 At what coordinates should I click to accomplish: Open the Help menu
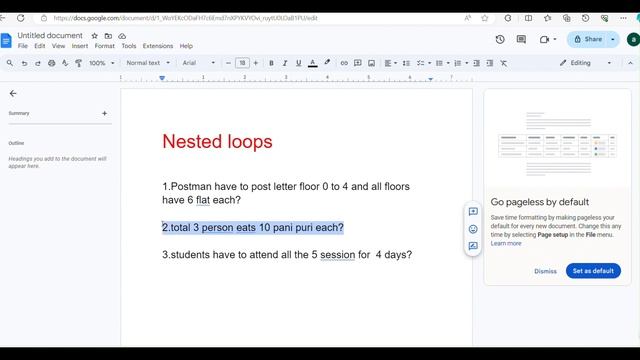click(186, 46)
